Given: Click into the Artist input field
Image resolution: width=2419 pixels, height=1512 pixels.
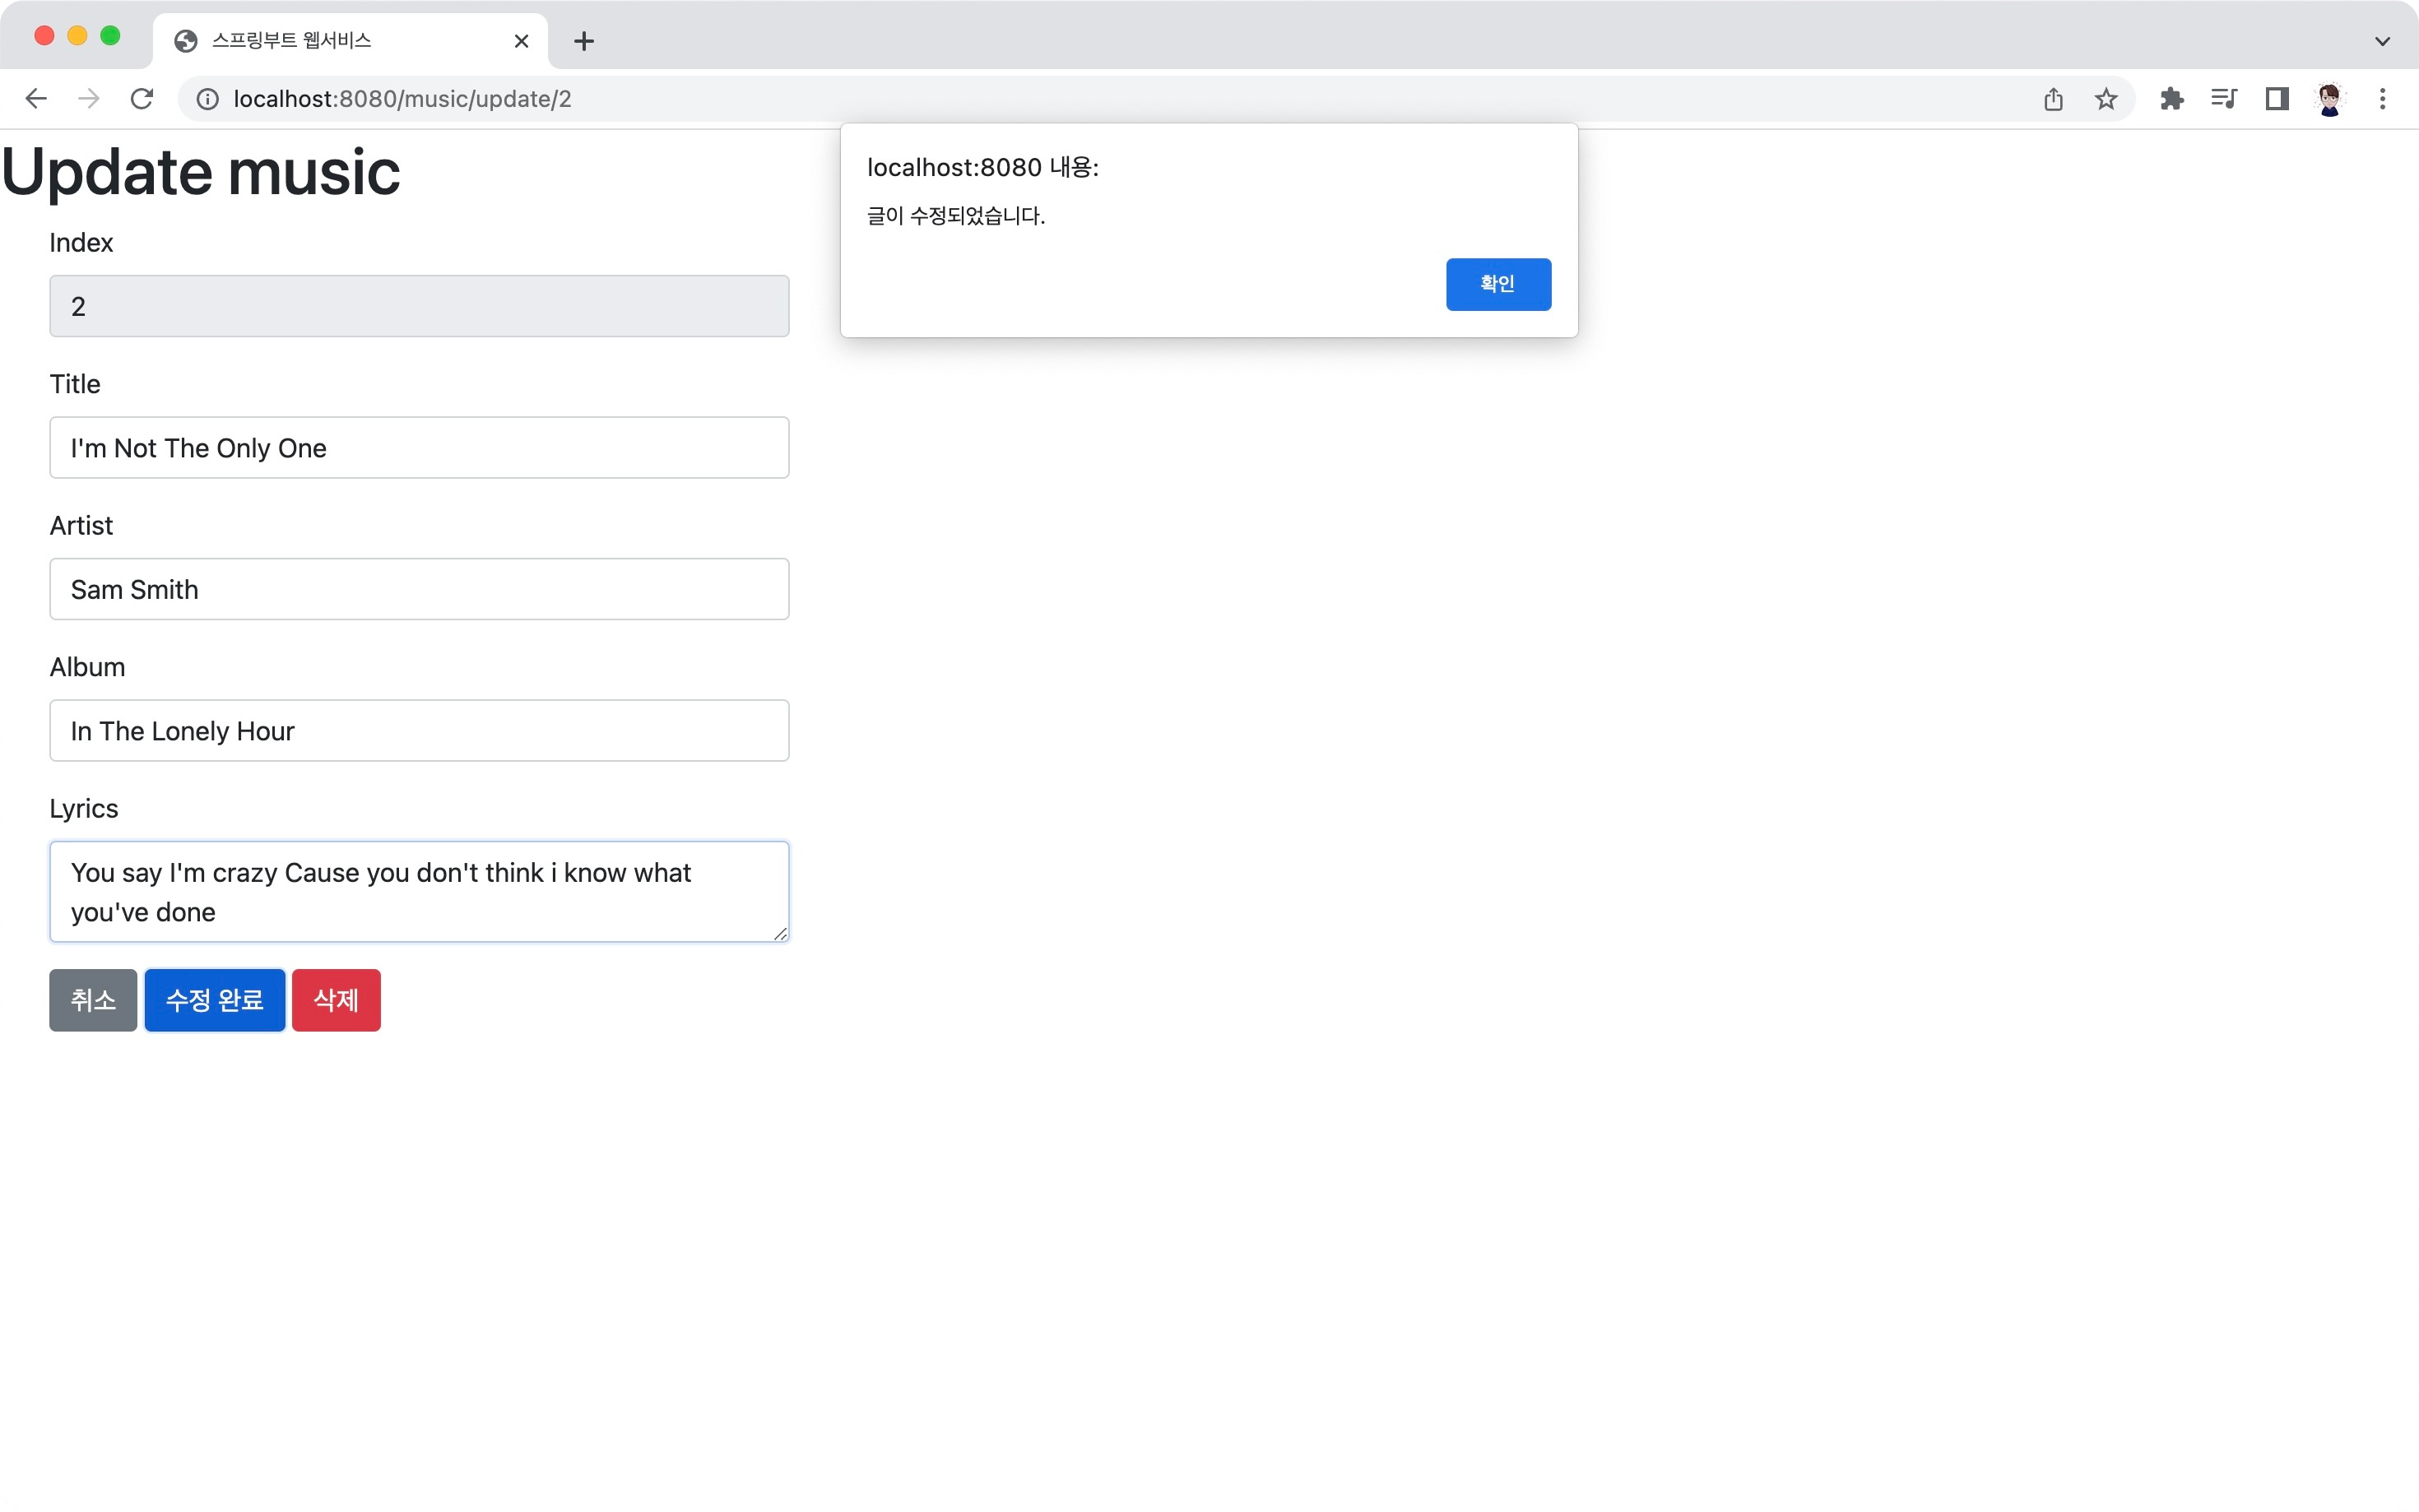Looking at the screenshot, I should [419, 589].
